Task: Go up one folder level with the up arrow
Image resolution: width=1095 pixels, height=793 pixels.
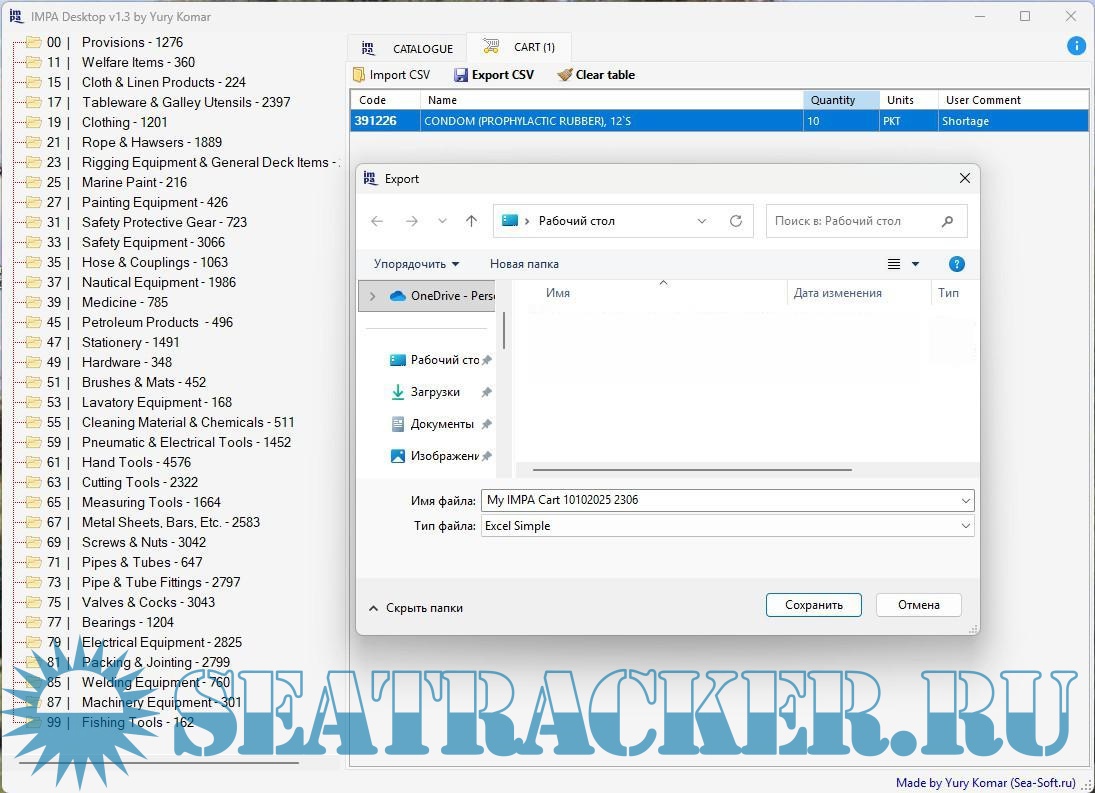Action: tap(471, 221)
